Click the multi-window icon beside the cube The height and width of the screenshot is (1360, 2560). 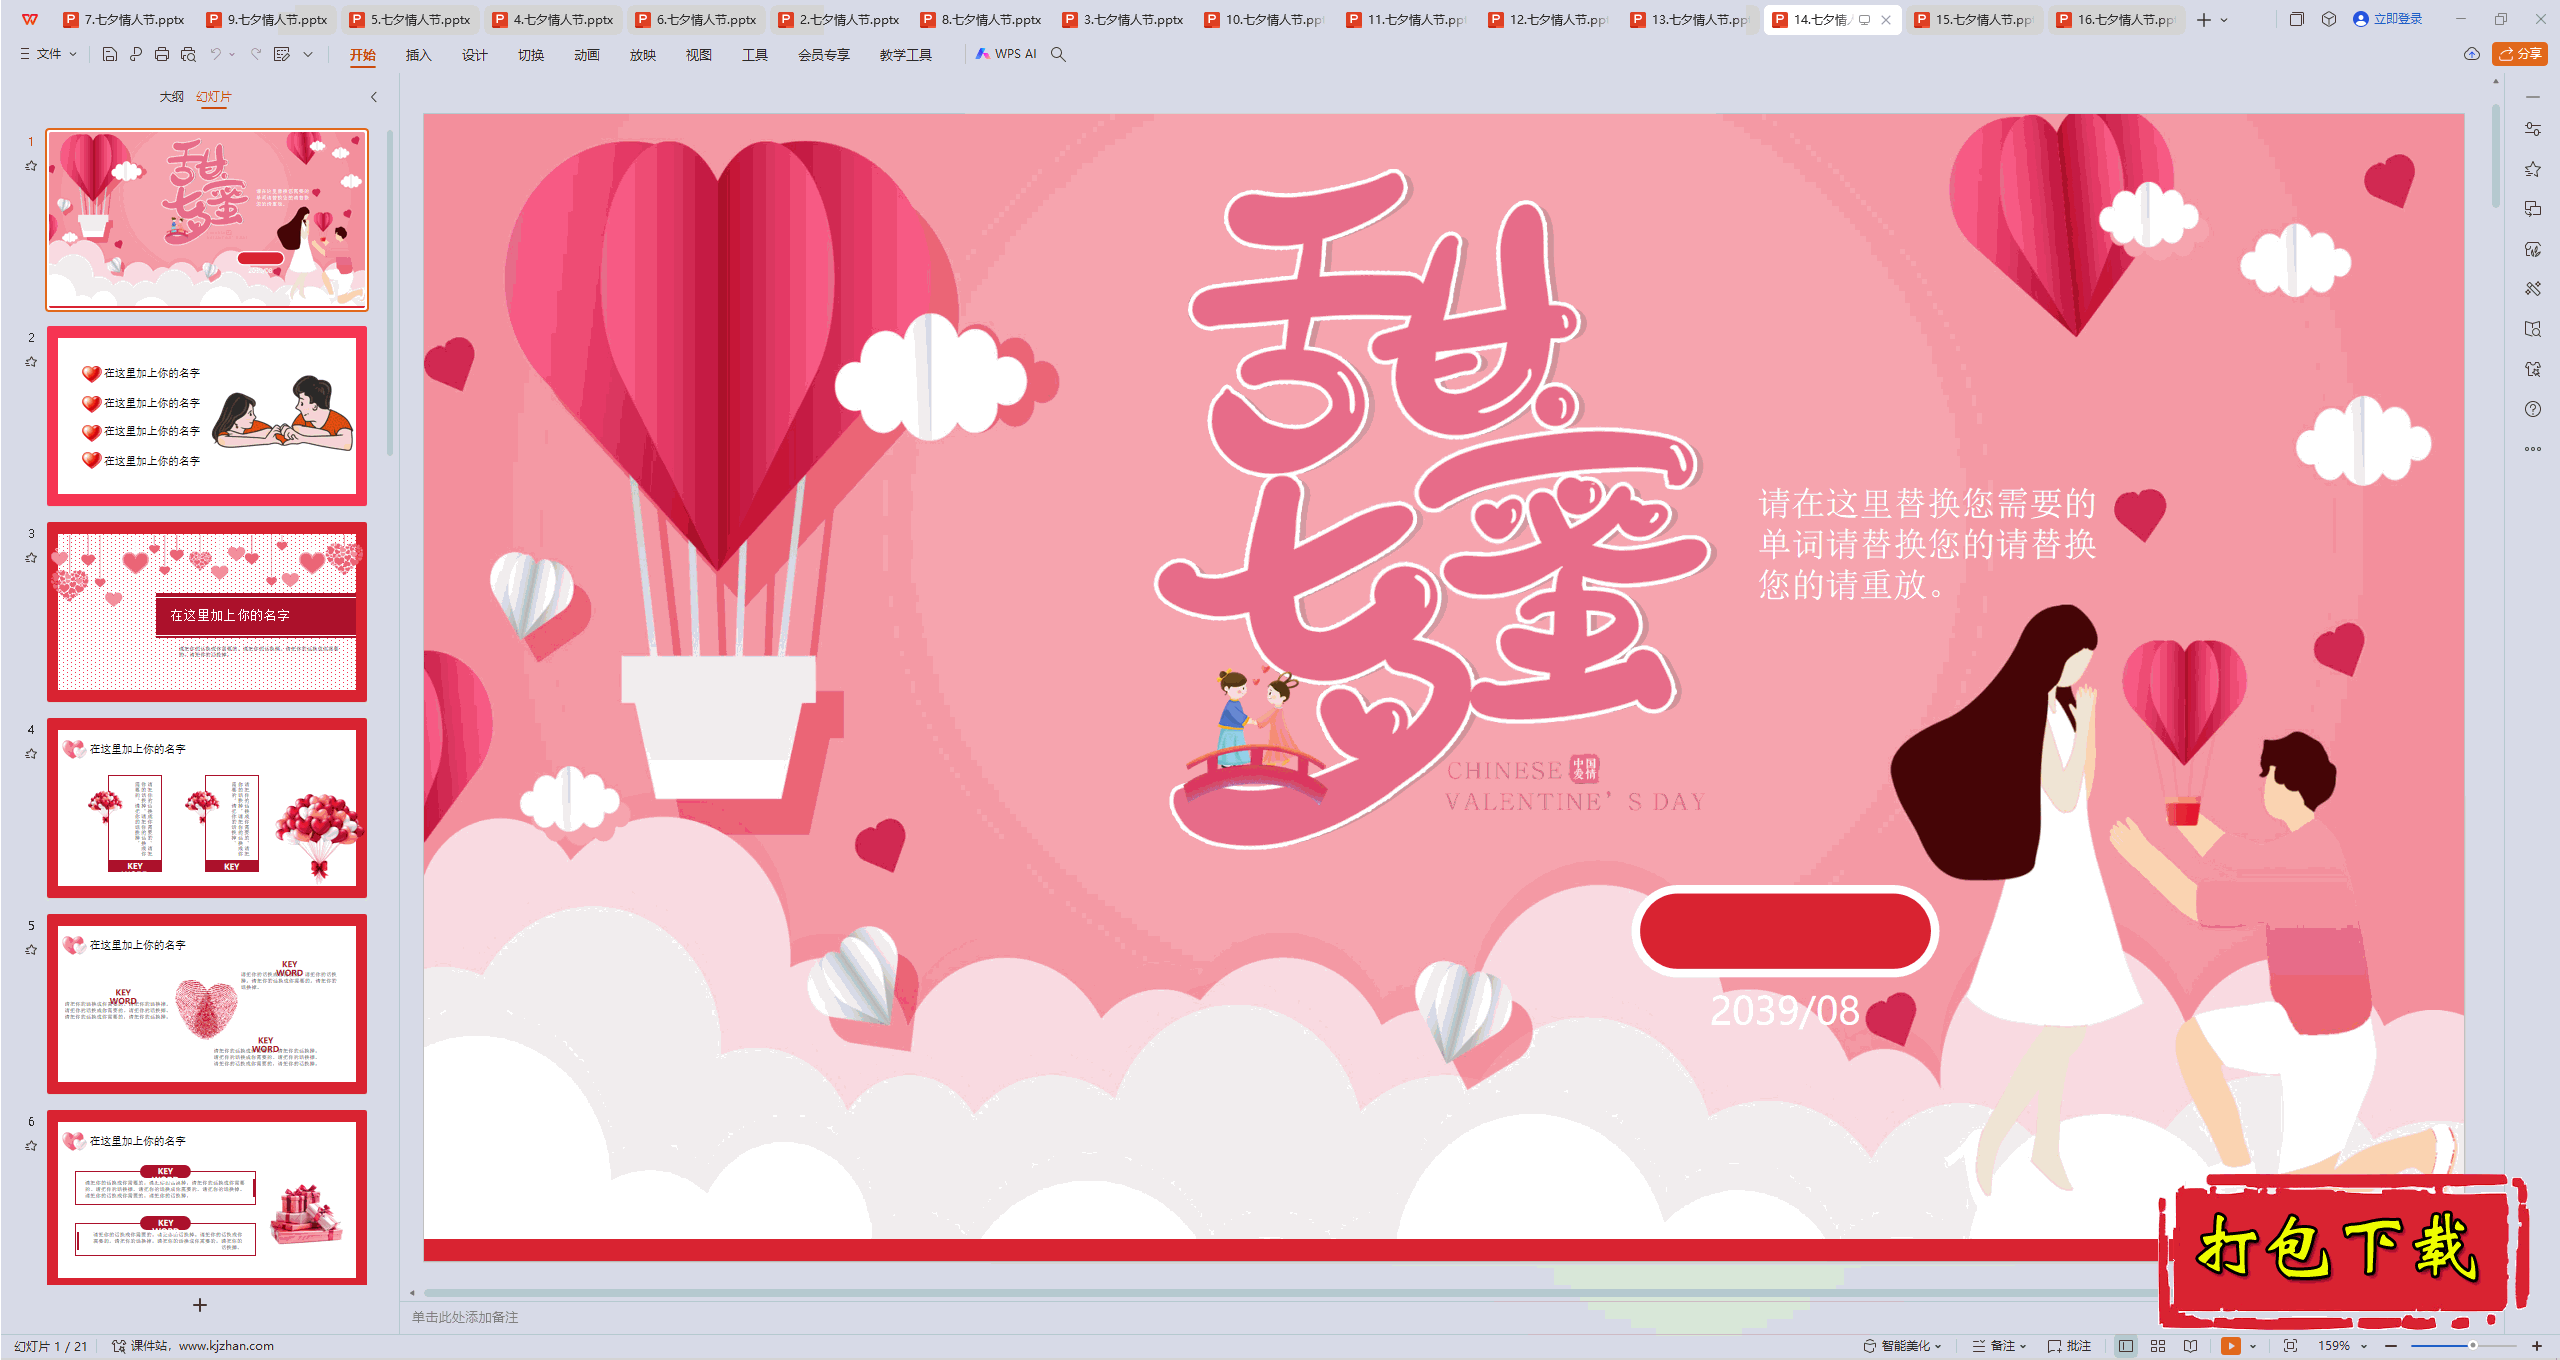click(2297, 19)
